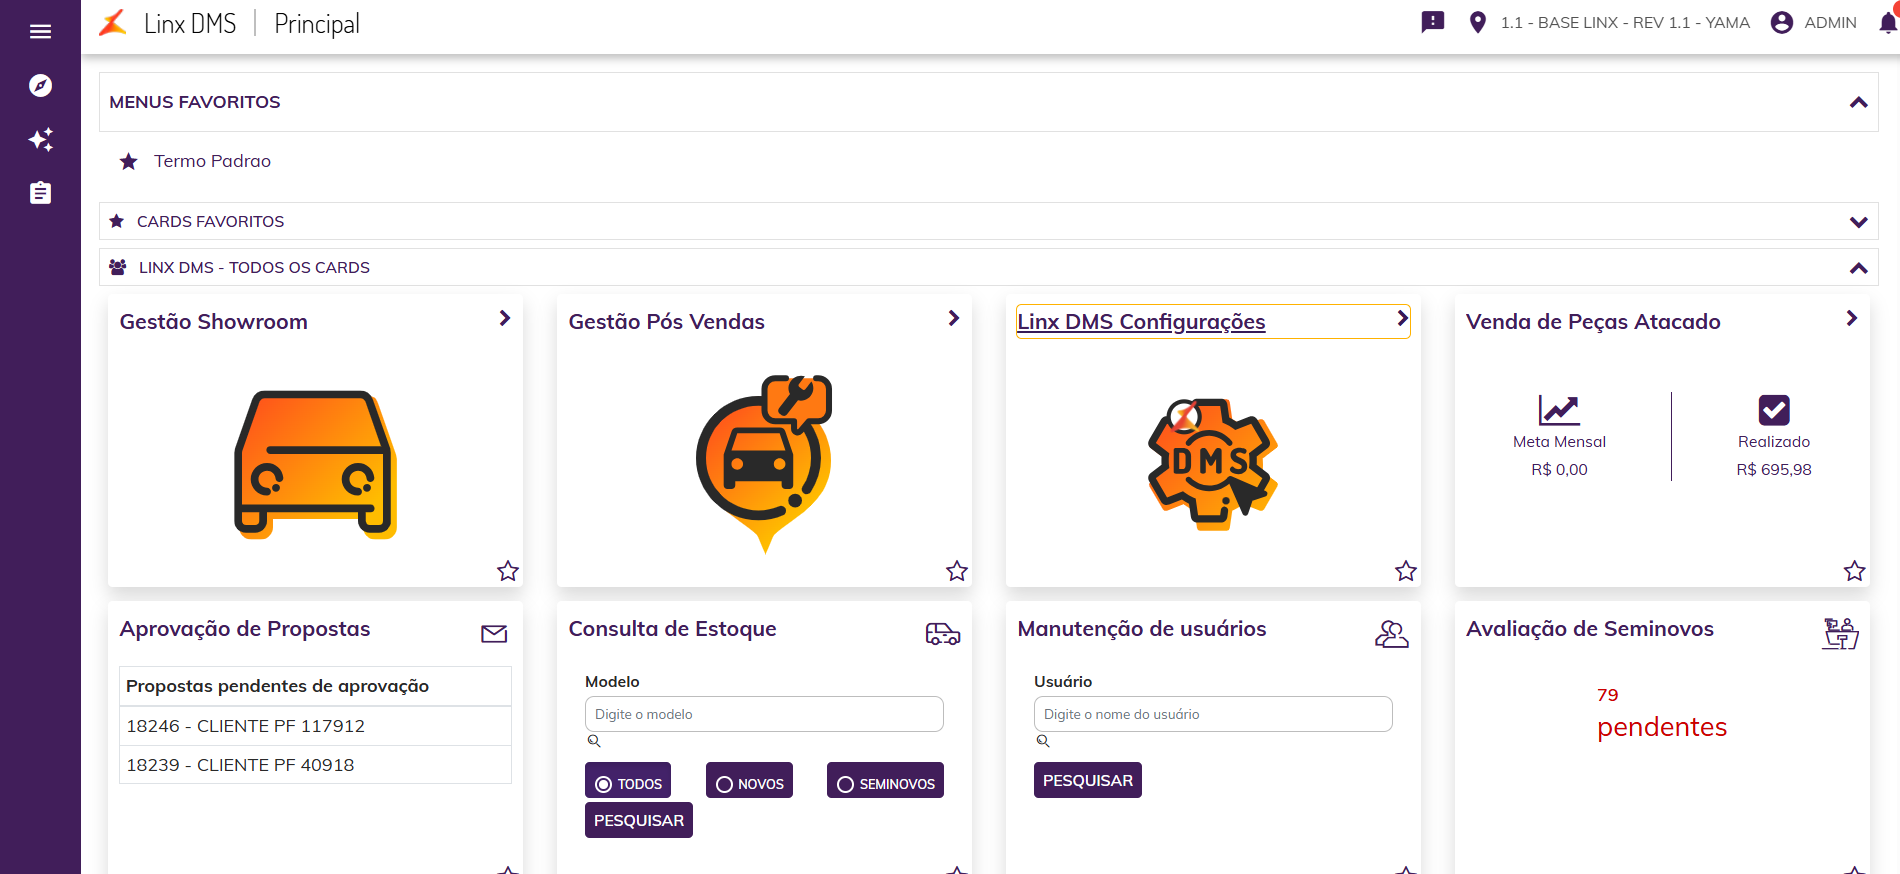Screen dimensions: 1900x874
Task: Open Gestão Pós Vendas via its arrow
Action: coord(954,318)
